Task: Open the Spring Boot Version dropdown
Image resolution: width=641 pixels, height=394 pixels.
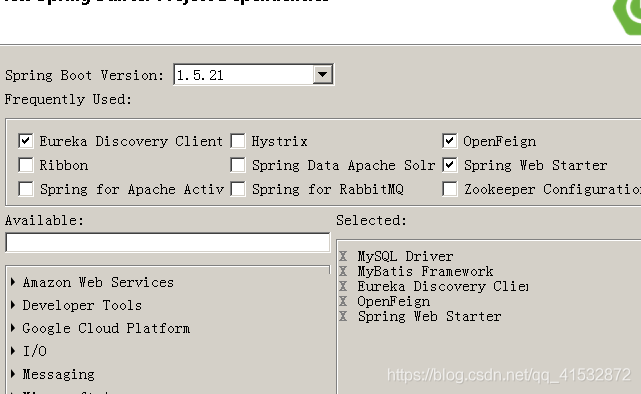Action: (x=323, y=75)
